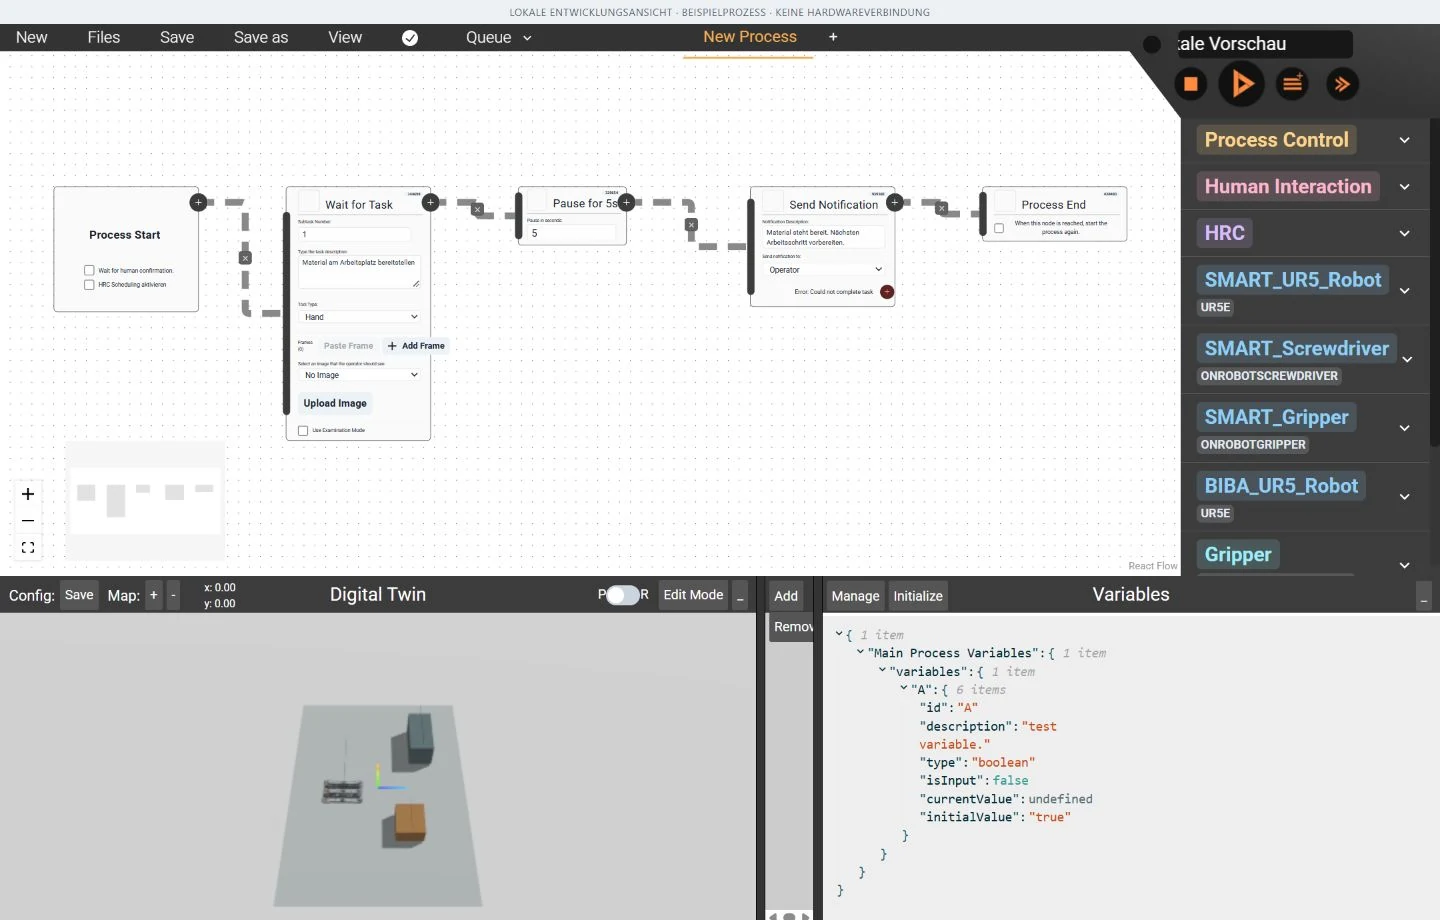Zoom out on the flow canvas
The height and width of the screenshot is (920, 1440).
[28, 521]
